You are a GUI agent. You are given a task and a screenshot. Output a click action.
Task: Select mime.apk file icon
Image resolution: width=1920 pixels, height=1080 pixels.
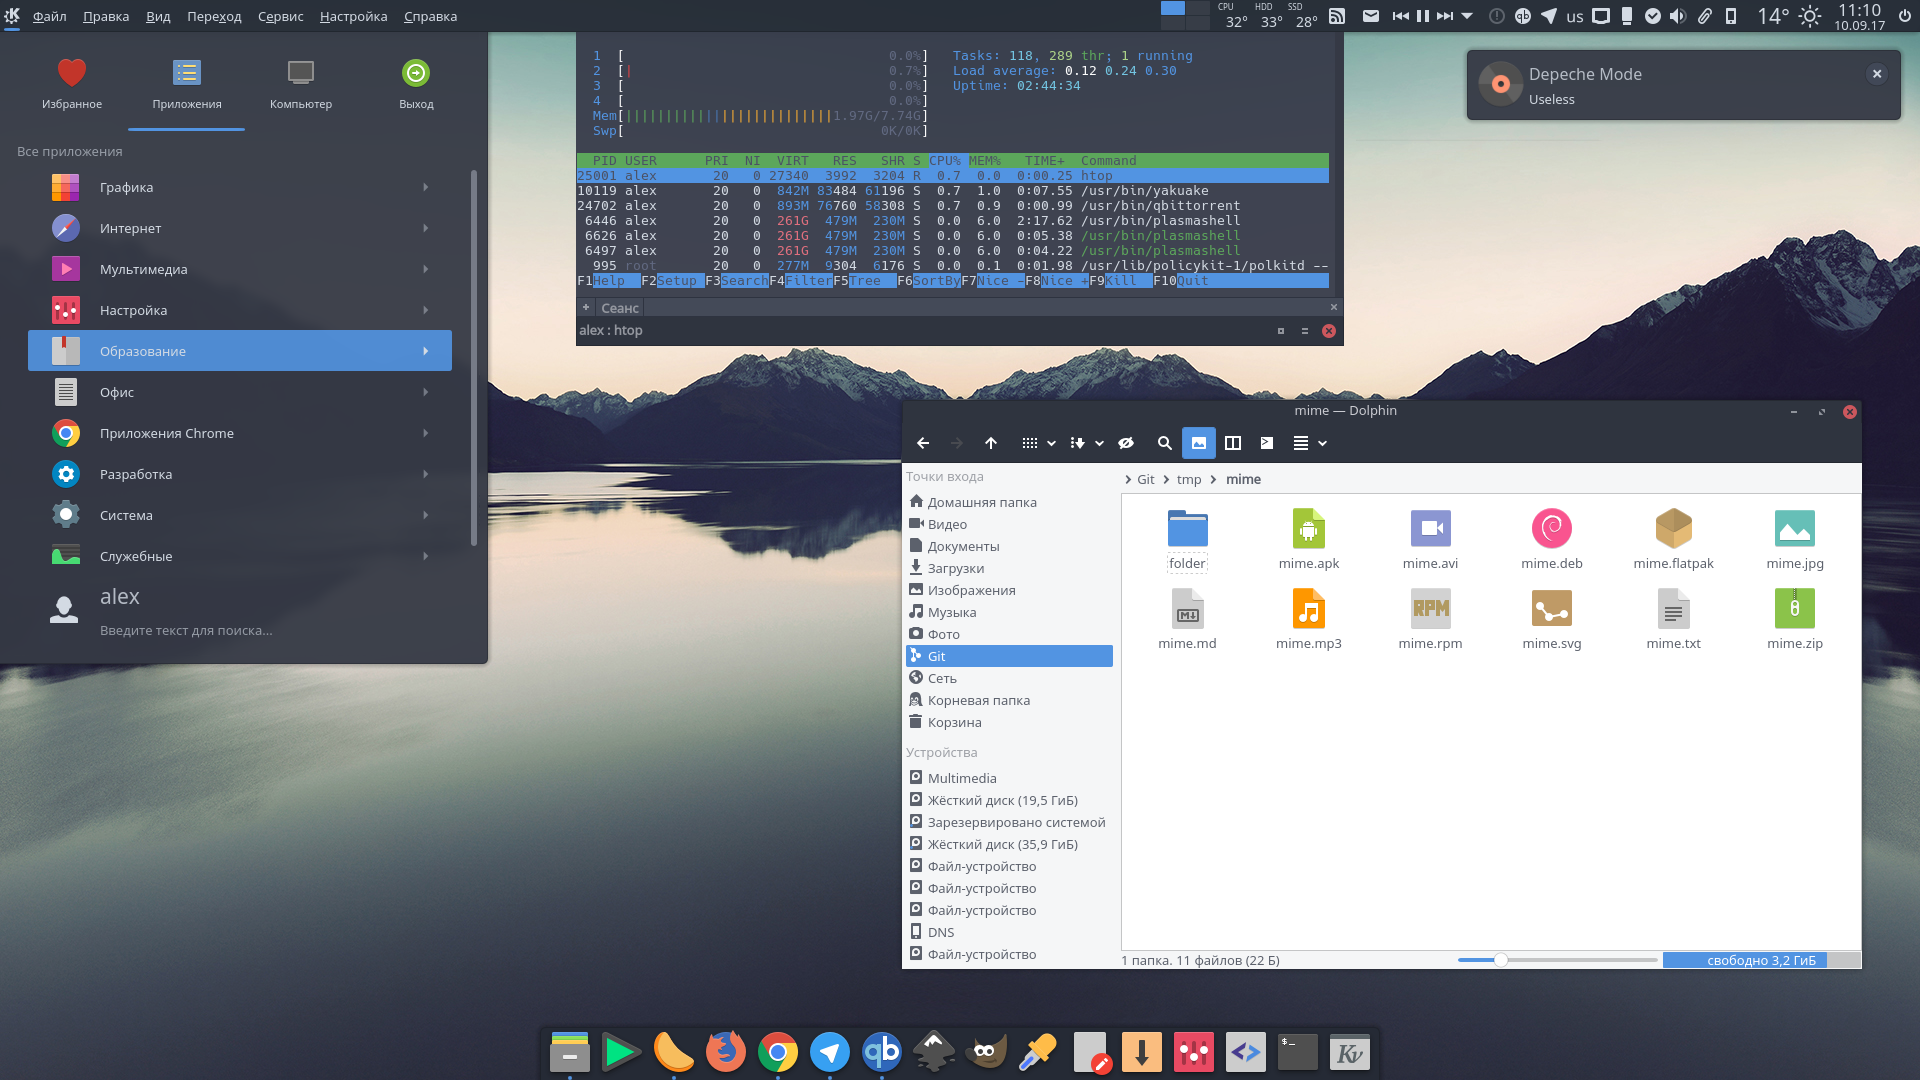(1309, 528)
